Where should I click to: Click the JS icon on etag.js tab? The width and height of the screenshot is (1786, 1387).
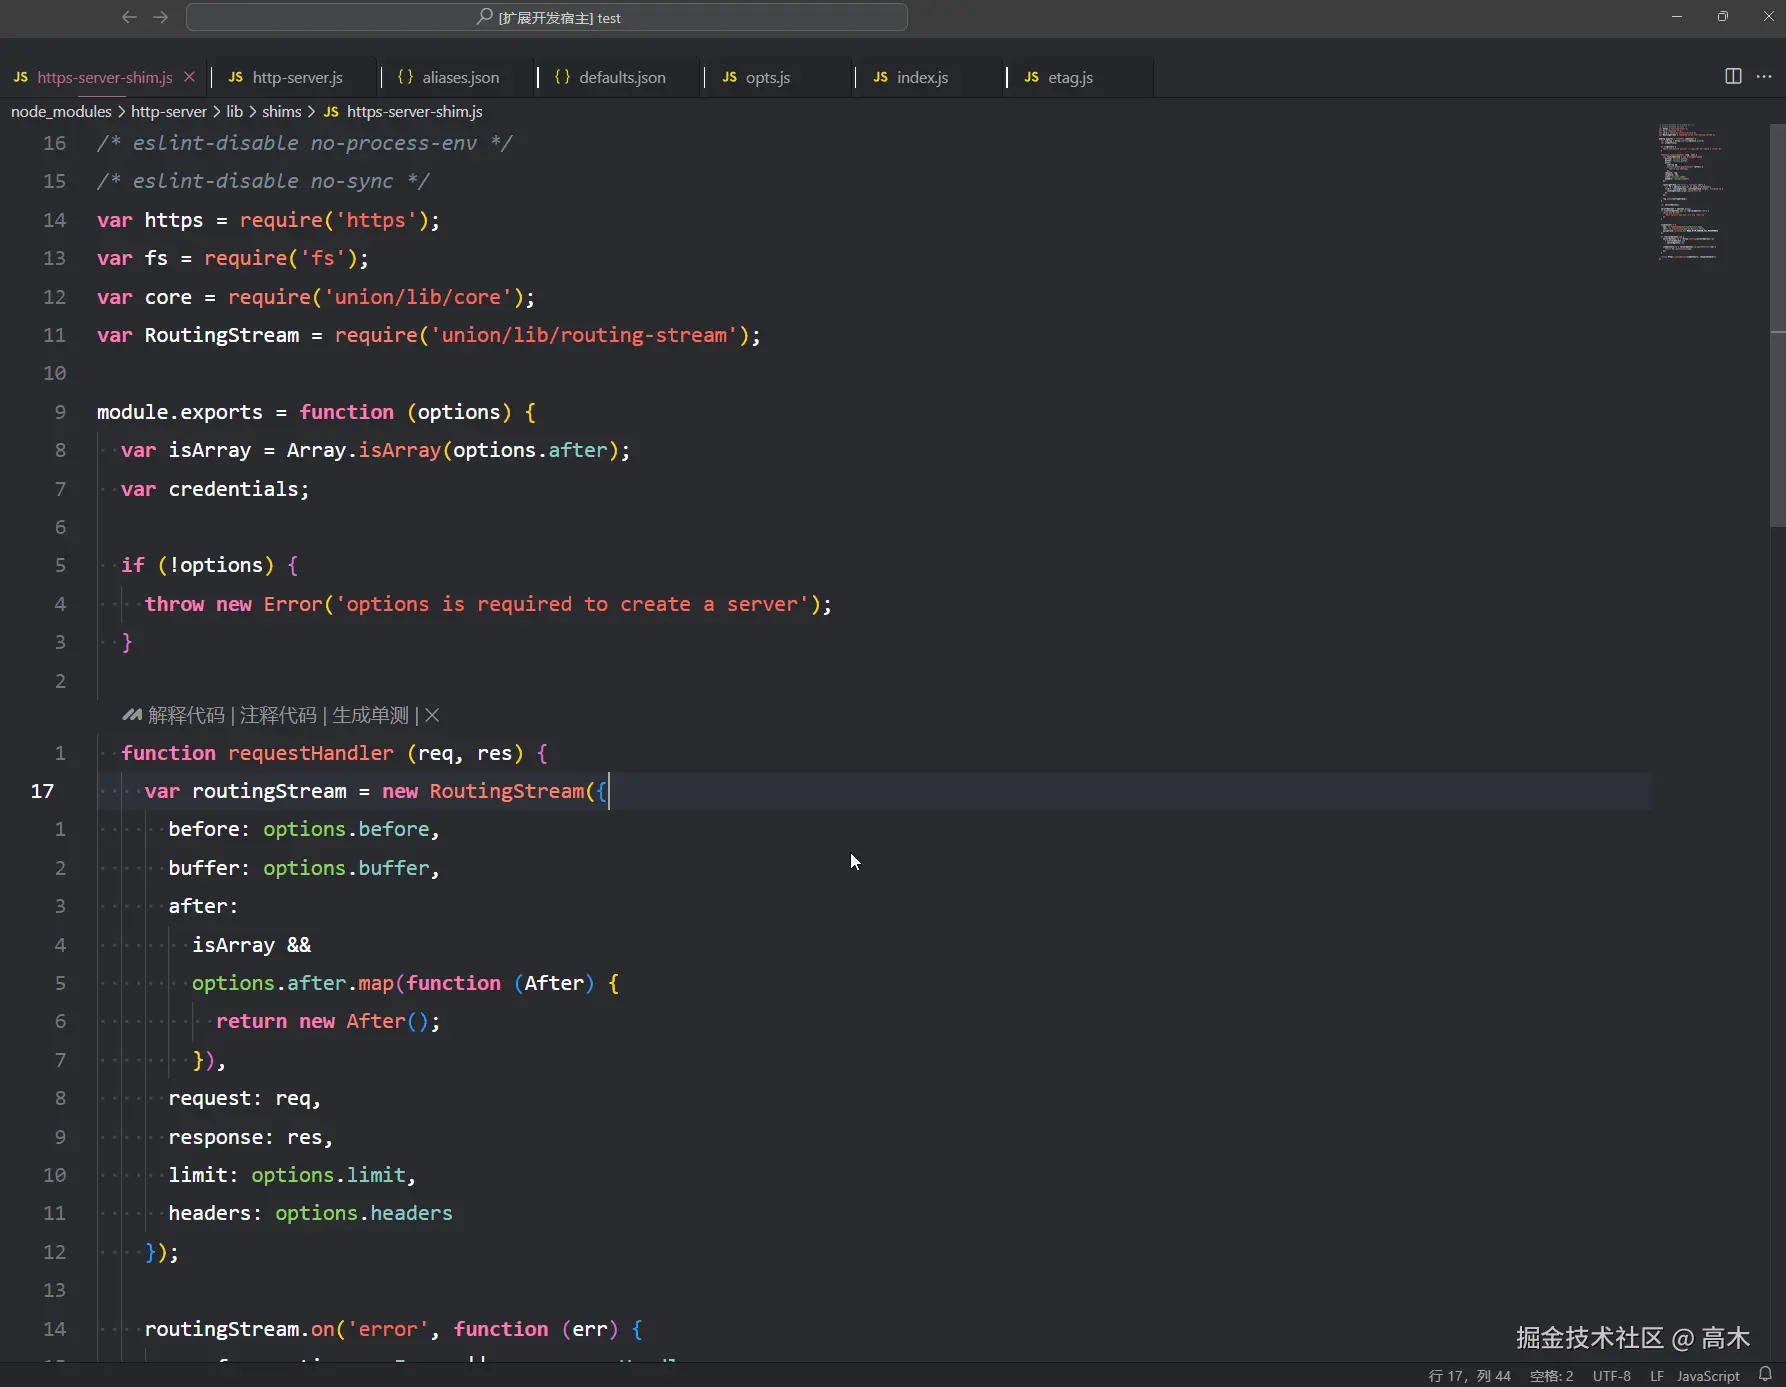tap(1031, 77)
